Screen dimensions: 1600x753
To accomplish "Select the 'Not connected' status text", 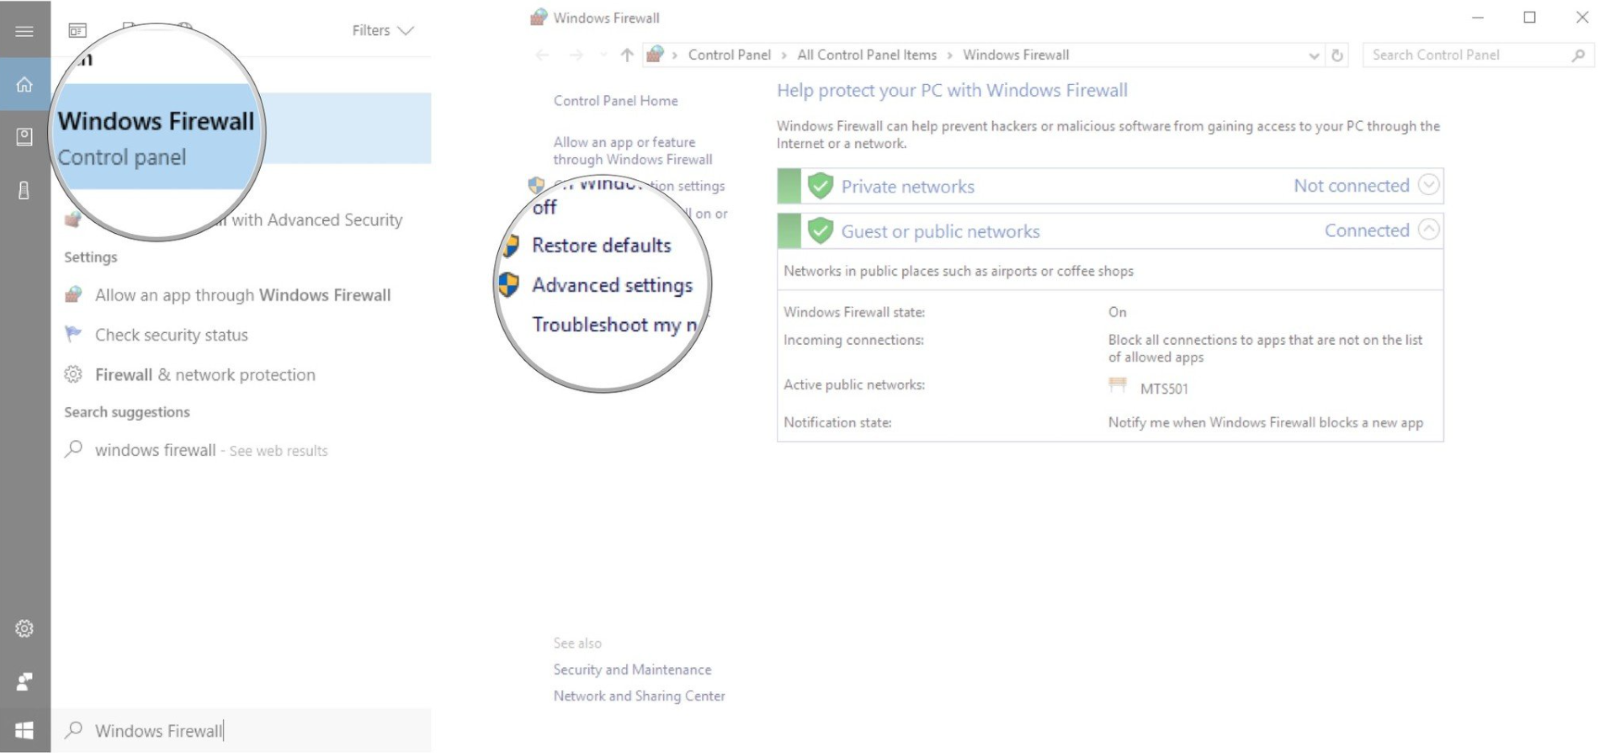I will [x=1351, y=185].
